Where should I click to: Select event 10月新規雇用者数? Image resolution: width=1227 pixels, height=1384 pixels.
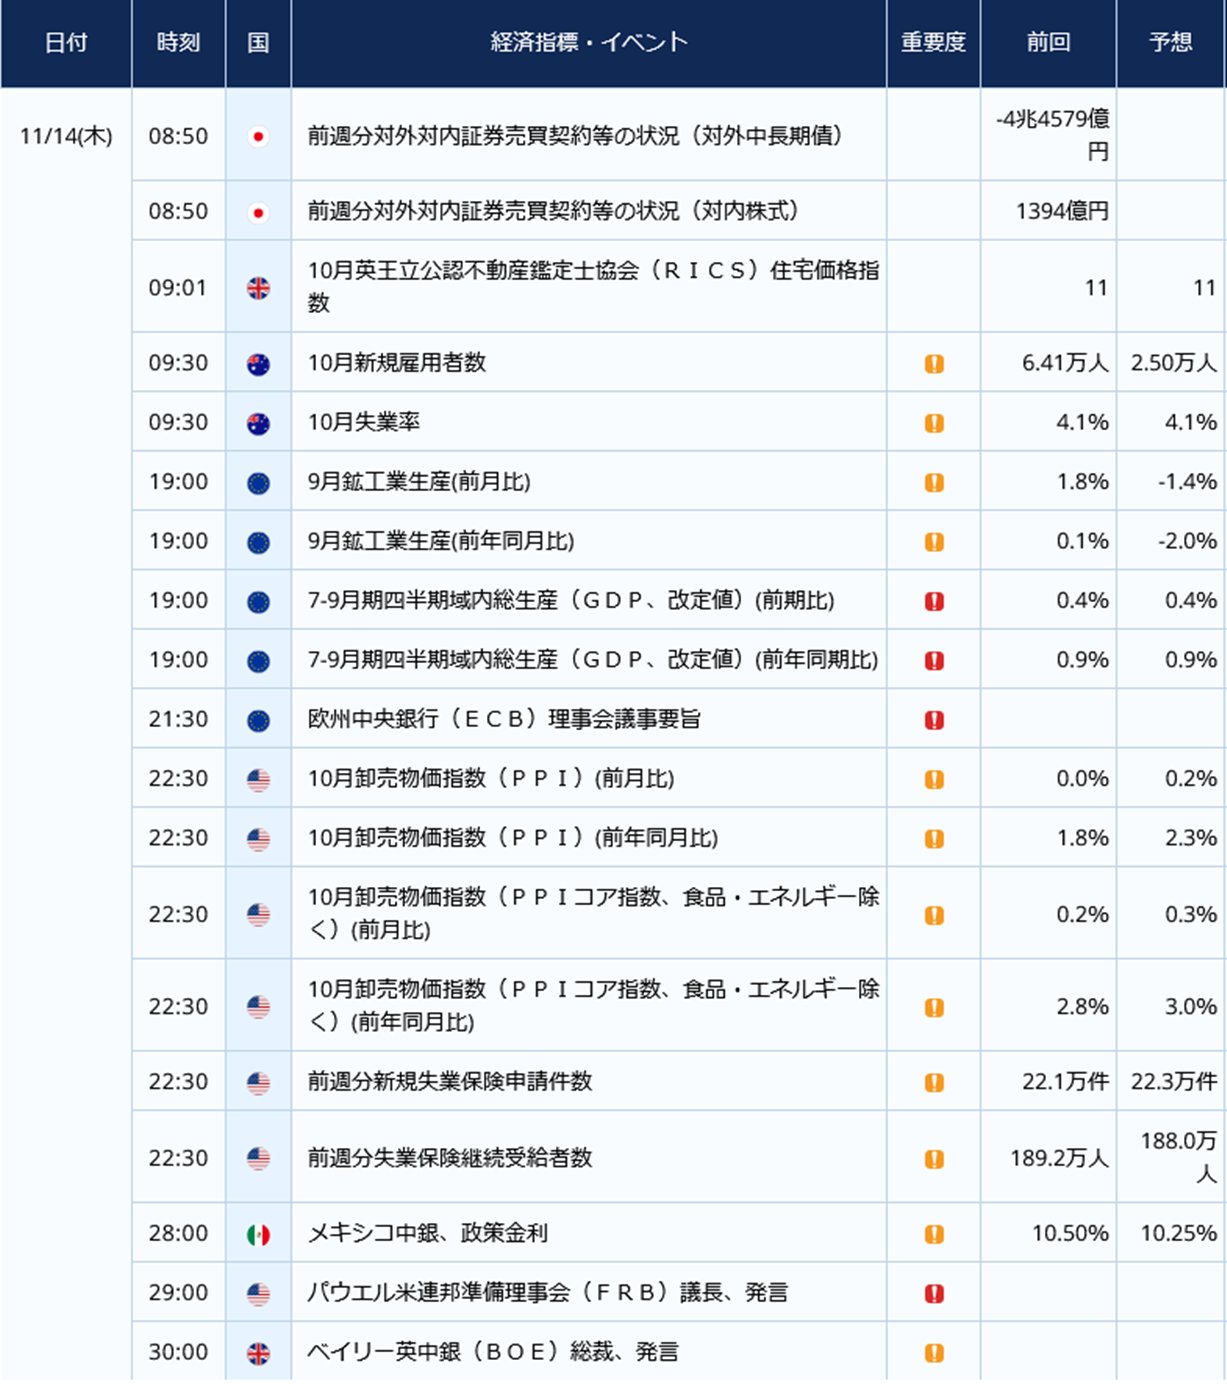[x=397, y=362]
